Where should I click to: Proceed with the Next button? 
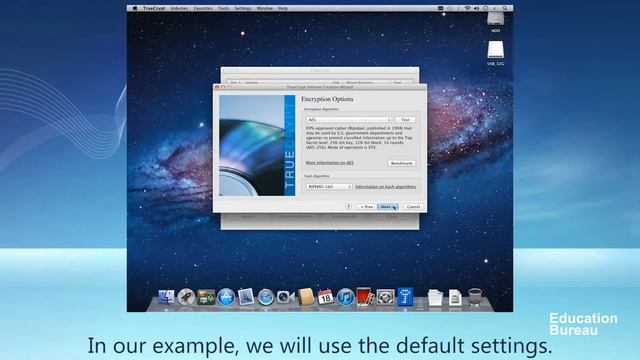(x=388, y=207)
